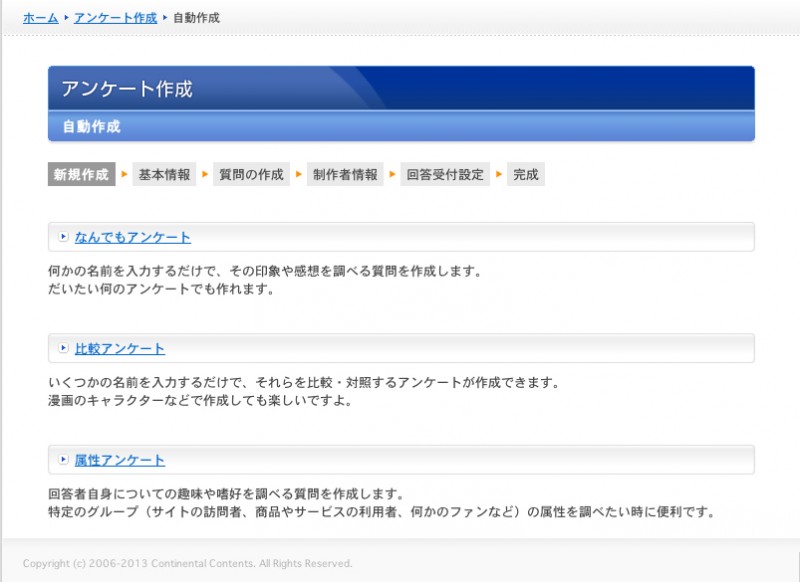Click arrow icon beside 比較アンケート
The image size is (800, 582).
point(63,348)
